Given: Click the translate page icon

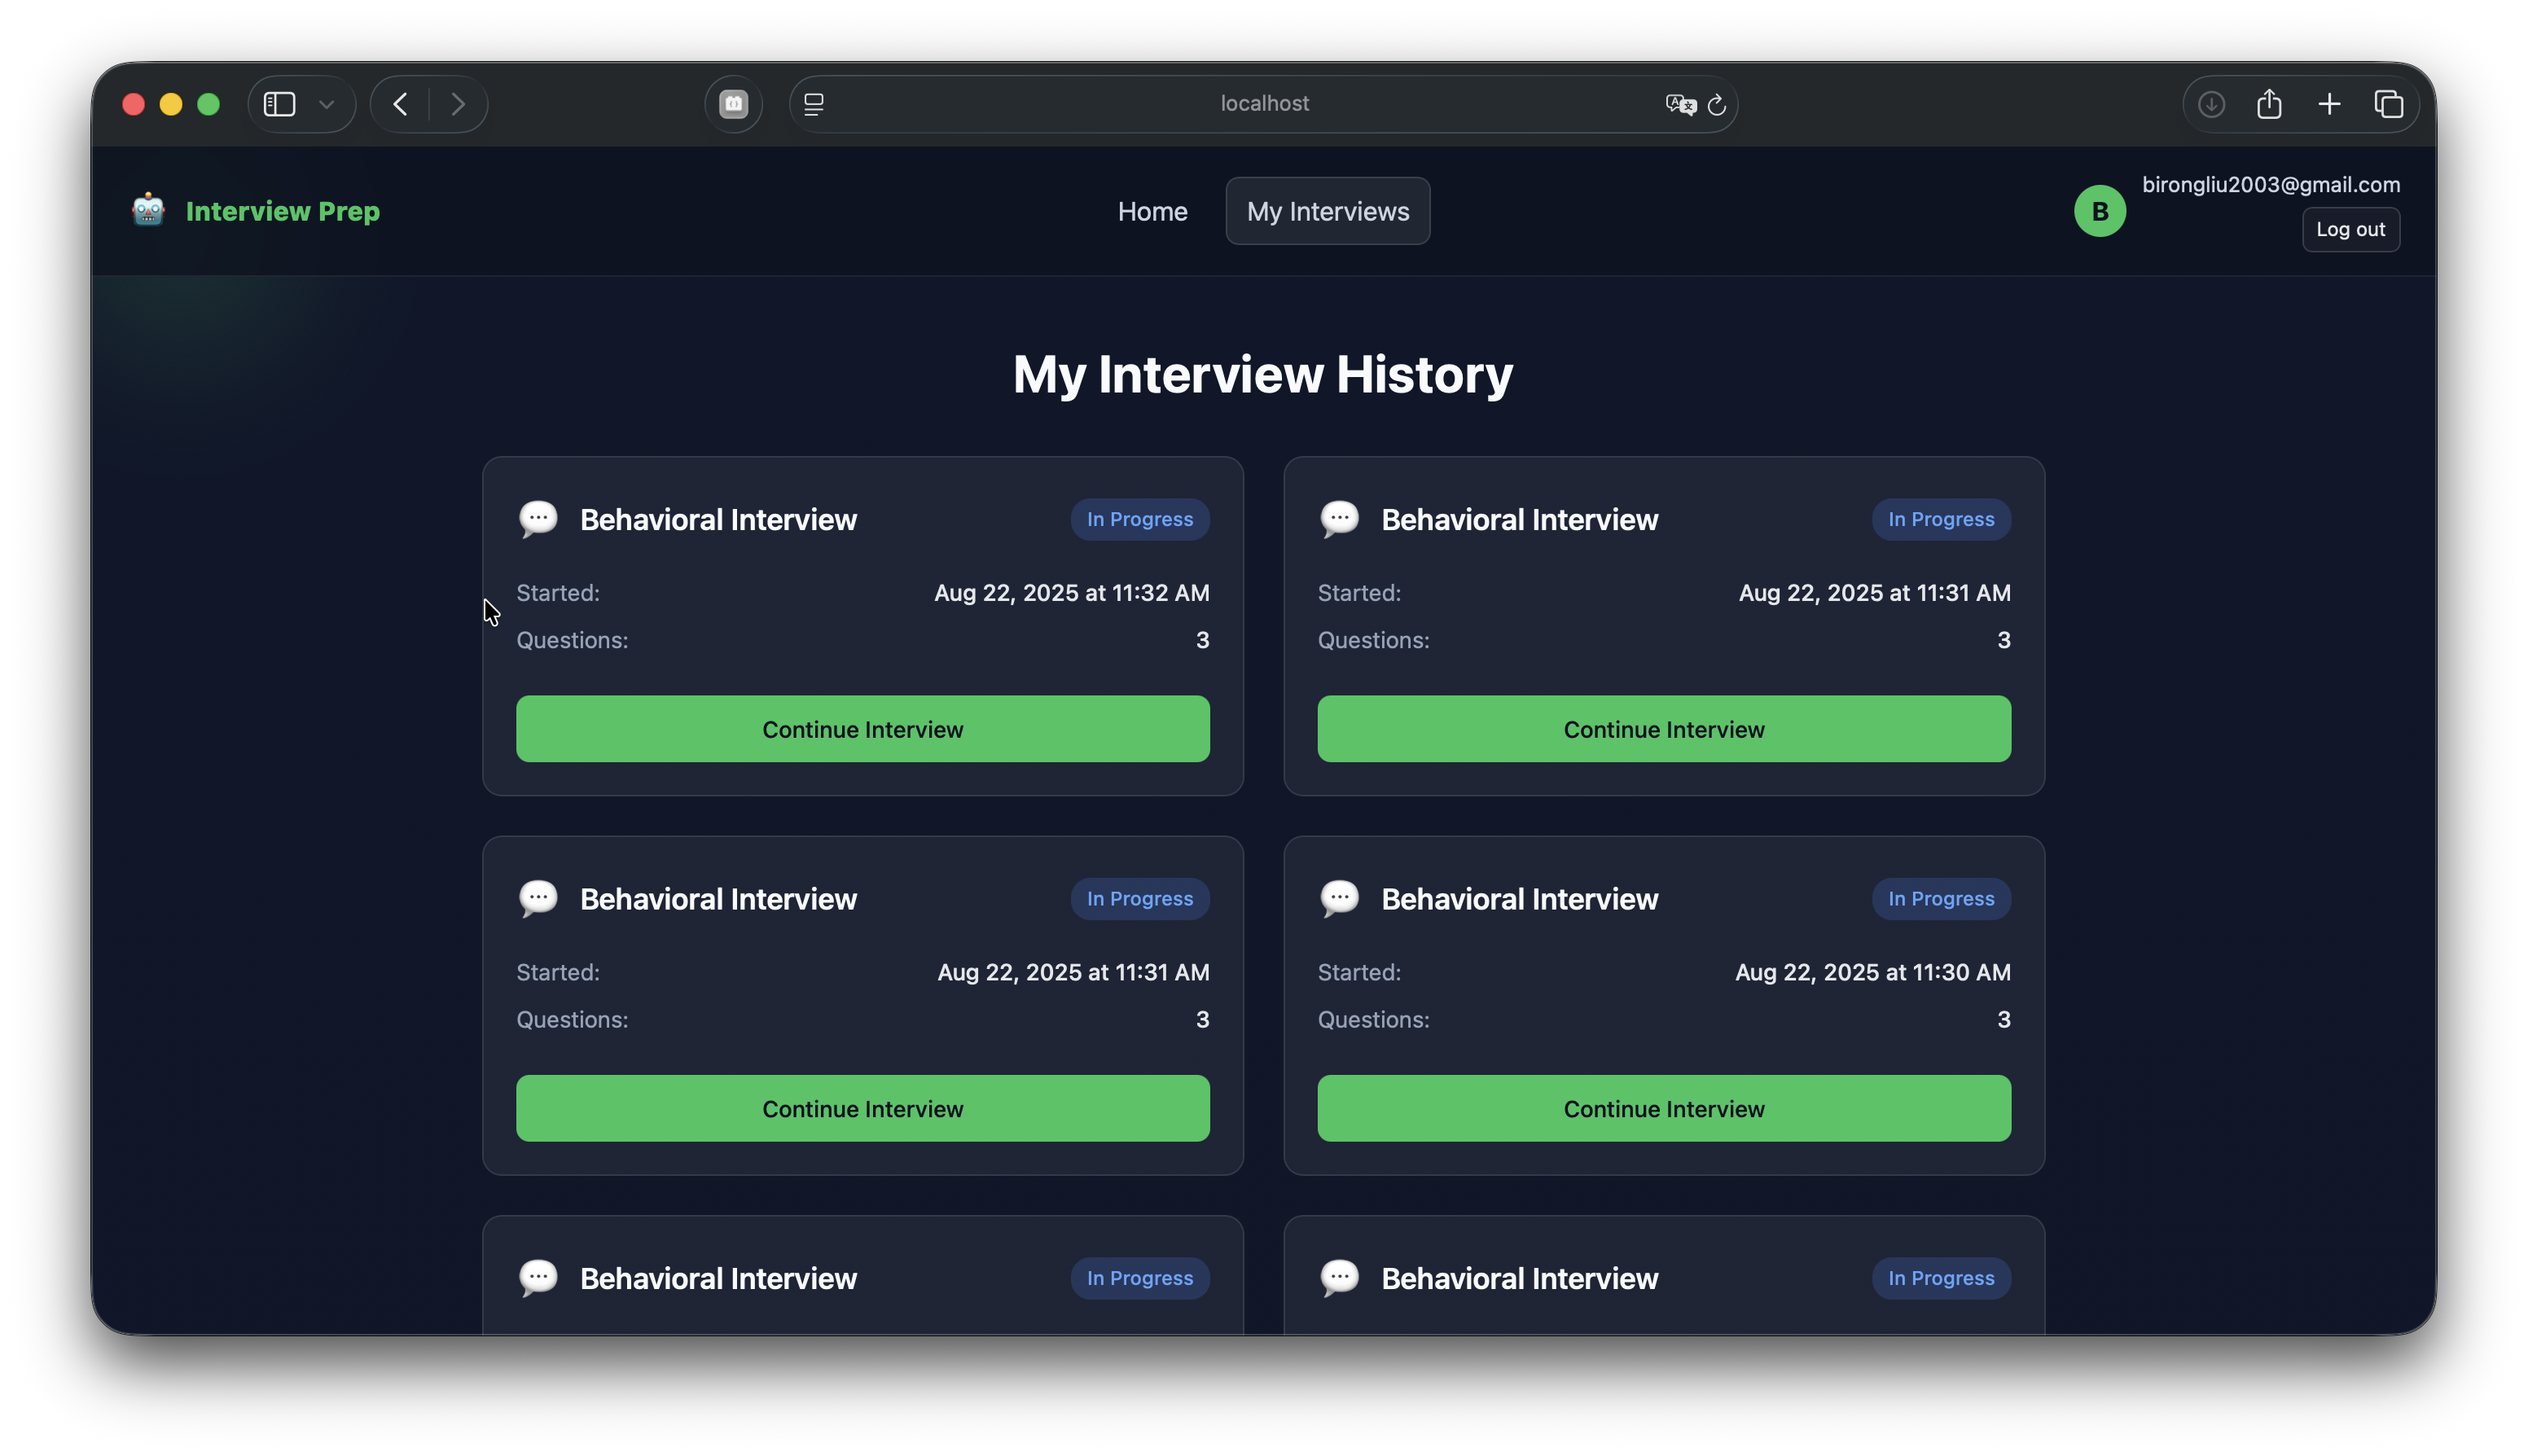Looking at the screenshot, I should [1679, 104].
